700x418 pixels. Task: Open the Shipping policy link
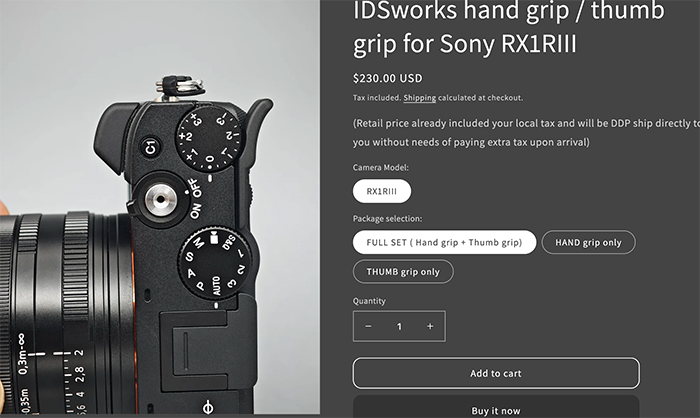[420, 98]
